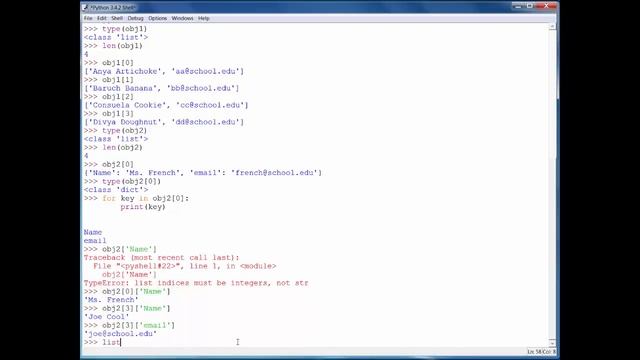
Task: Open the Options menu
Action: click(x=158, y=18)
